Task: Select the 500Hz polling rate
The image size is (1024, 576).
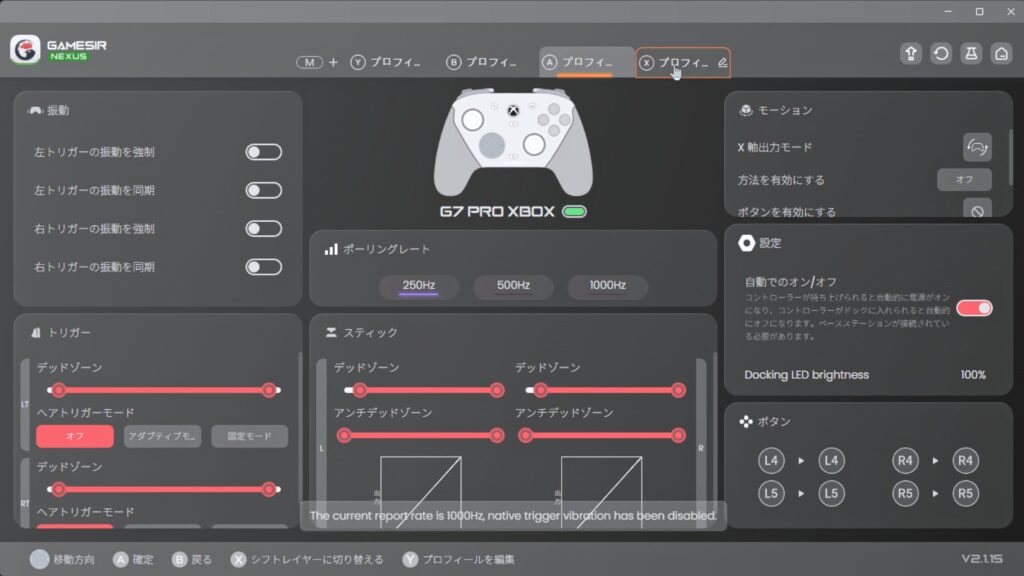Action: click(x=513, y=285)
